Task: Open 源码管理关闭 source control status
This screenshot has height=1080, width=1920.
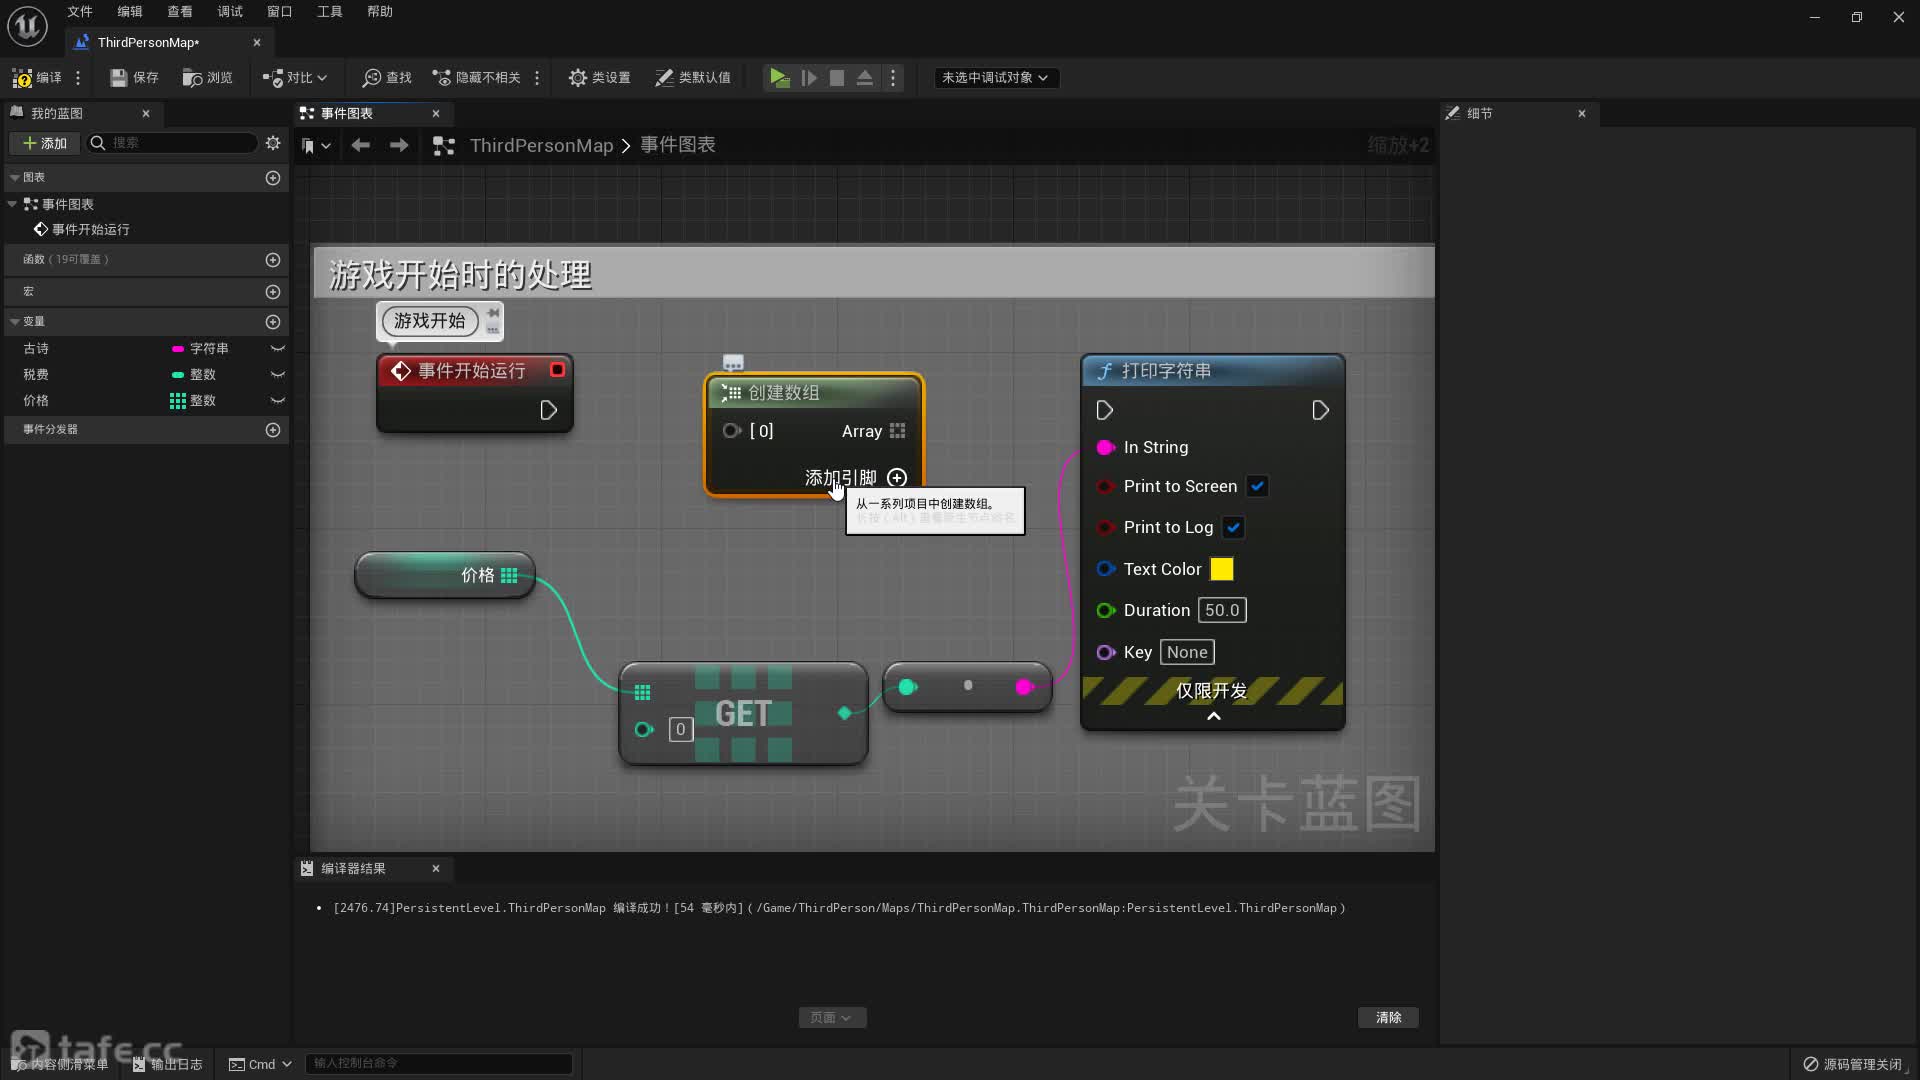Action: point(1852,1064)
